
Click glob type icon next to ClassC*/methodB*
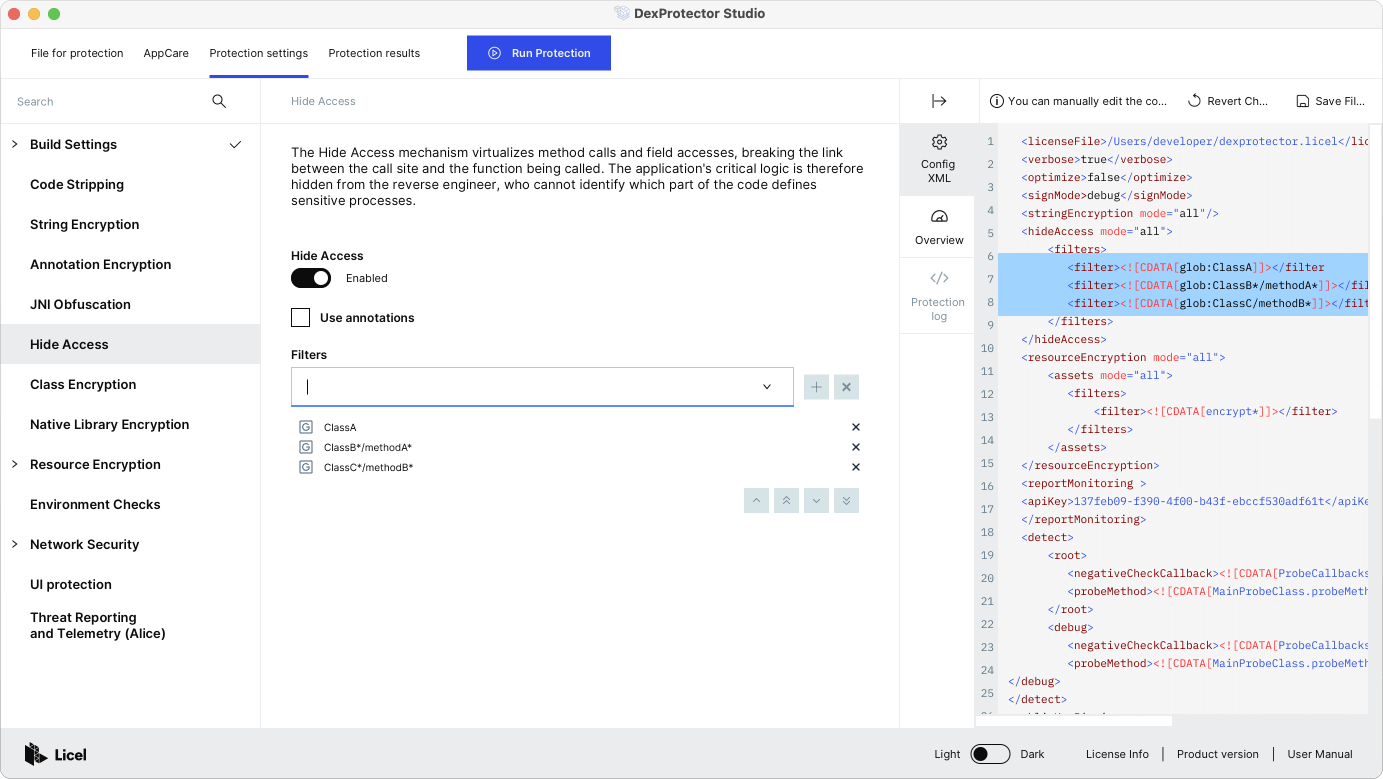click(306, 467)
